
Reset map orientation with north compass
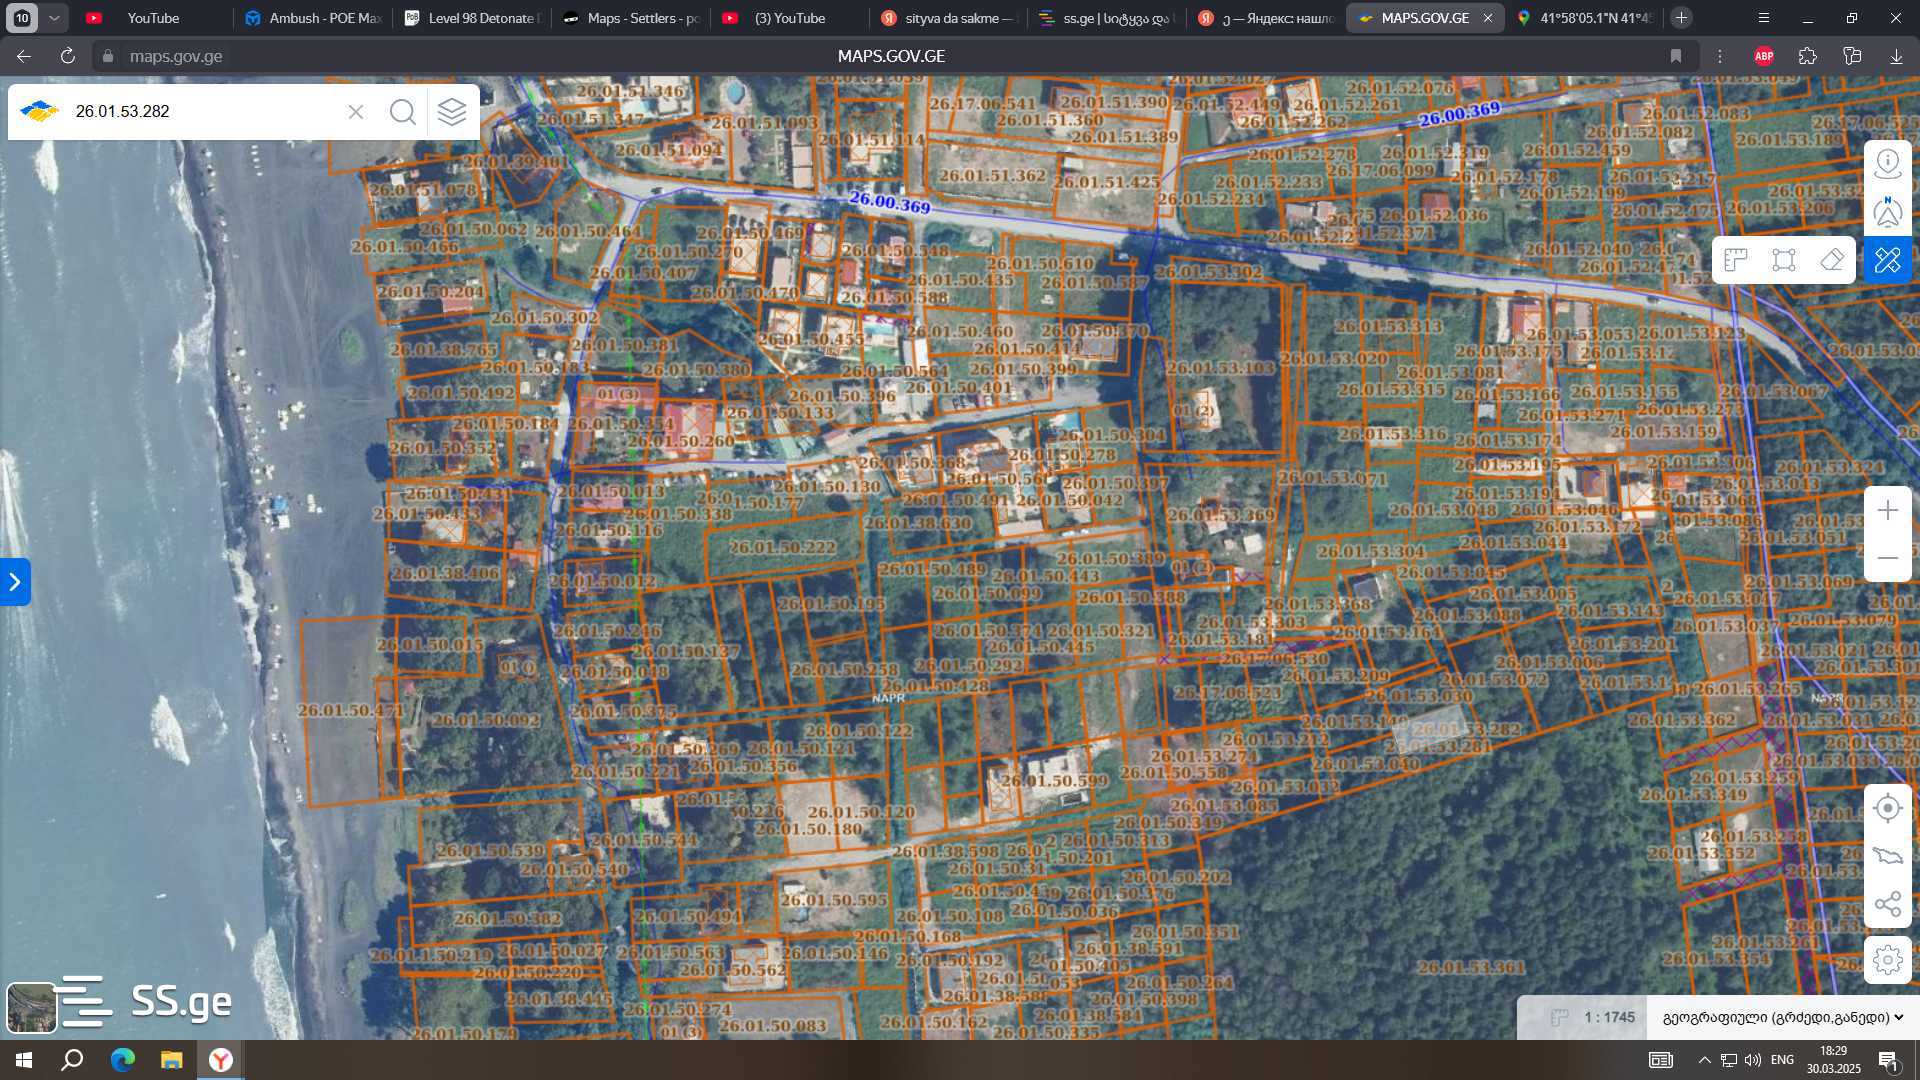(1887, 212)
